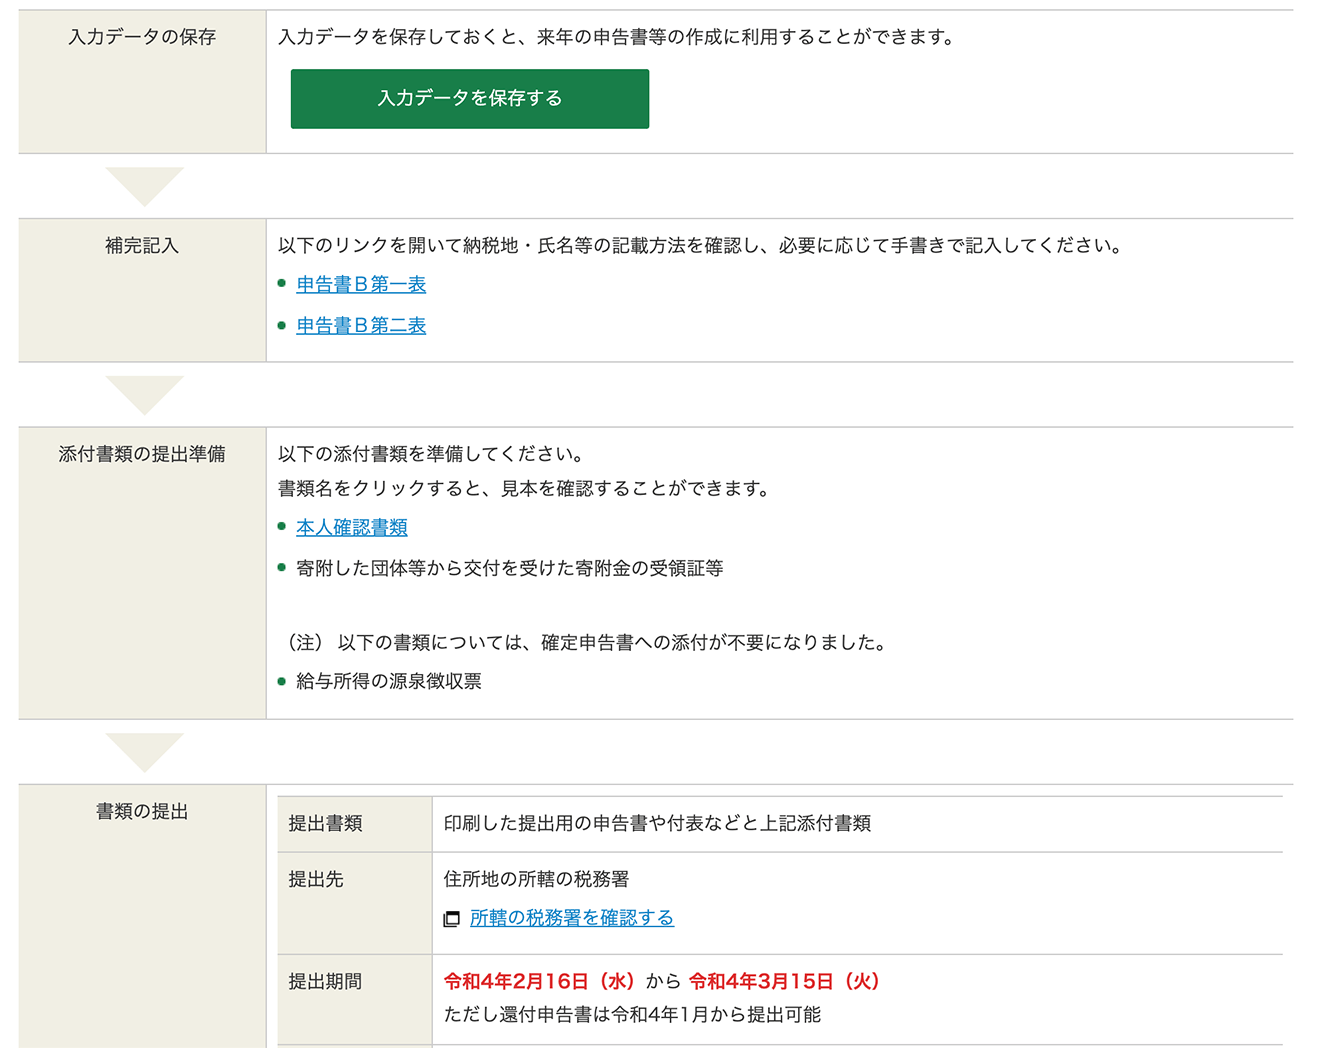Click the external window icon beside 税務署 link
The image size is (1320, 1048).
click(450, 917)
